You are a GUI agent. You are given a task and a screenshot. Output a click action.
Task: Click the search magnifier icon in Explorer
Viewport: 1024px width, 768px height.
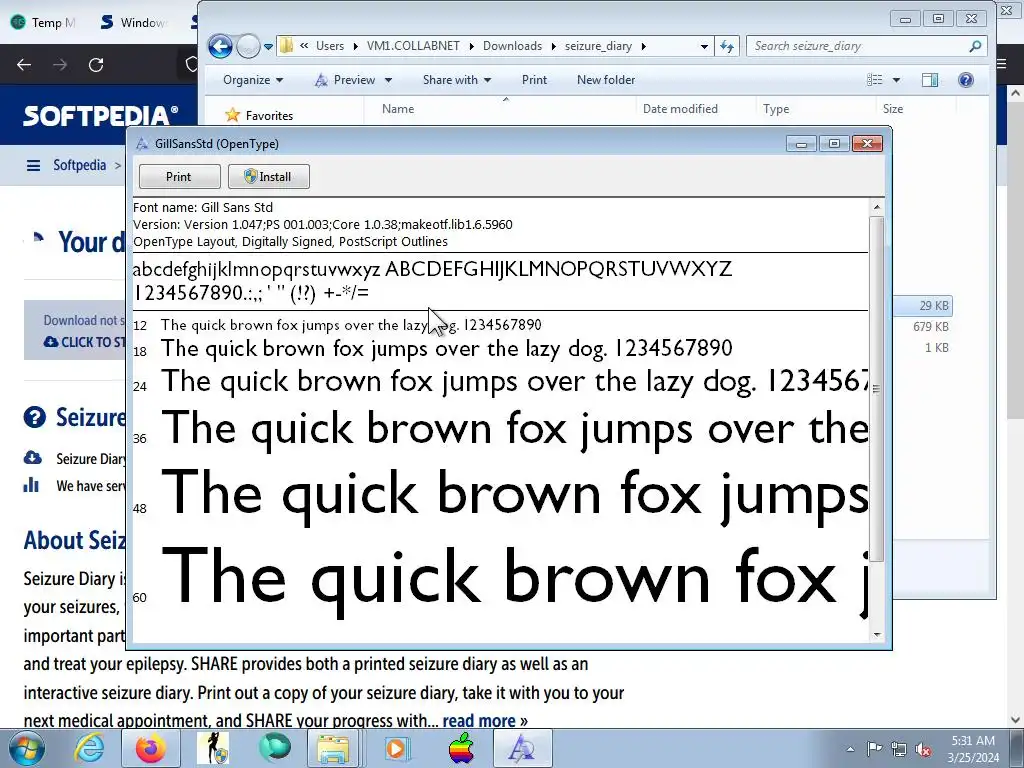pos(975,46)
